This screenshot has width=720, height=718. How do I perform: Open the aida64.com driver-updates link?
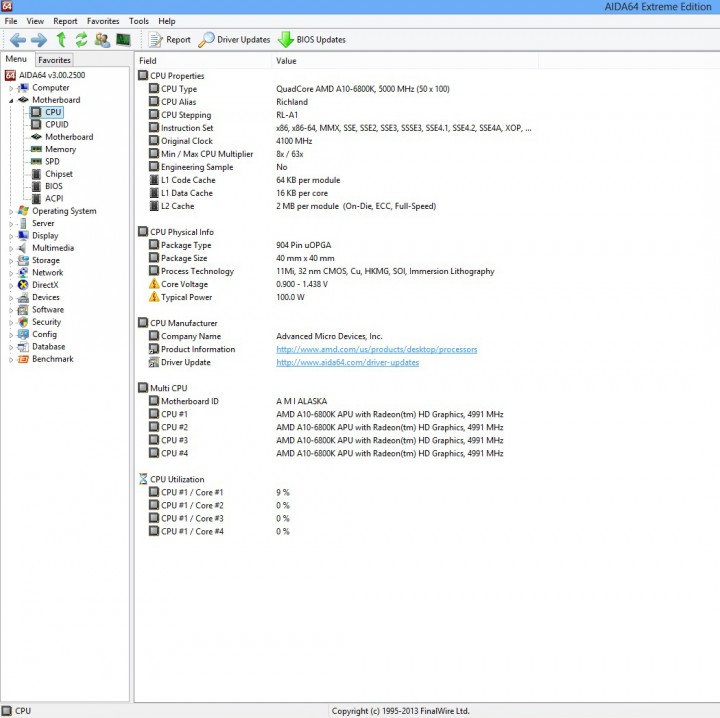click(348, 362)
